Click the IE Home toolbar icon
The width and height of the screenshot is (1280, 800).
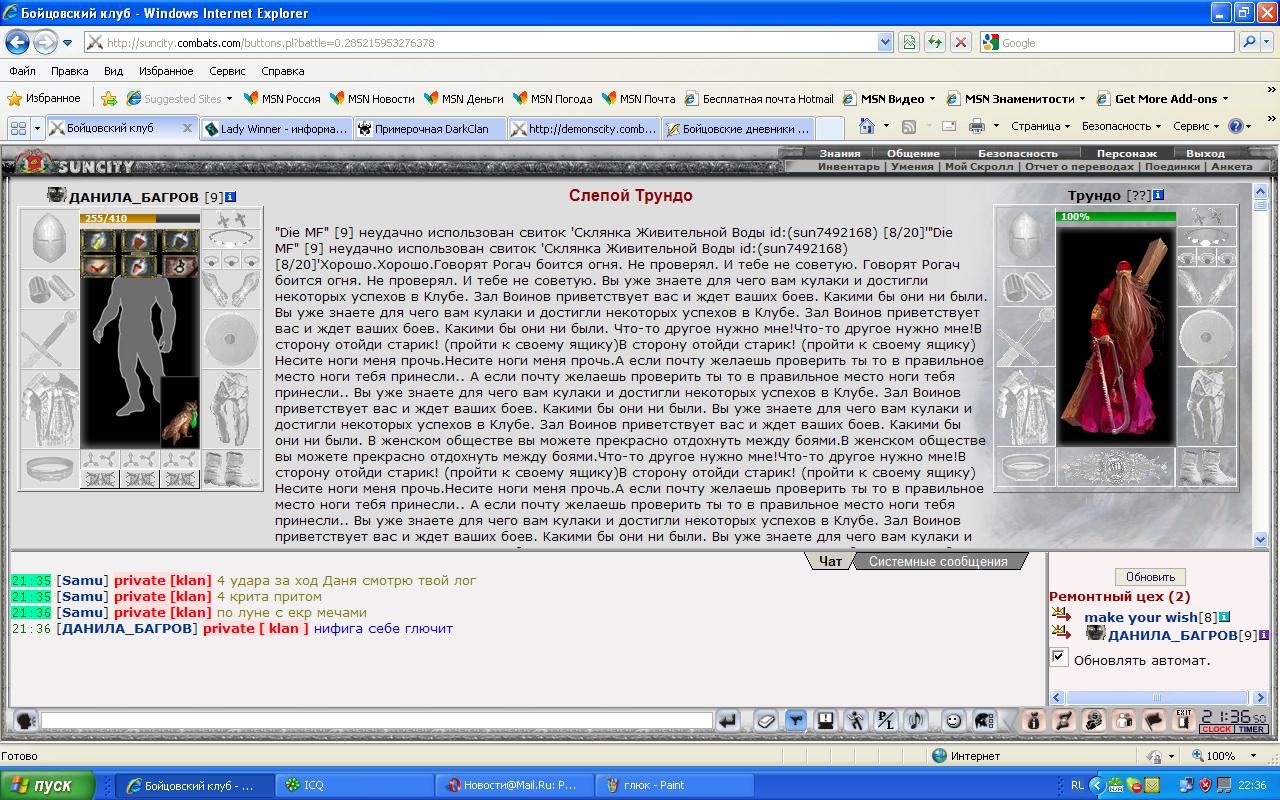867,127
